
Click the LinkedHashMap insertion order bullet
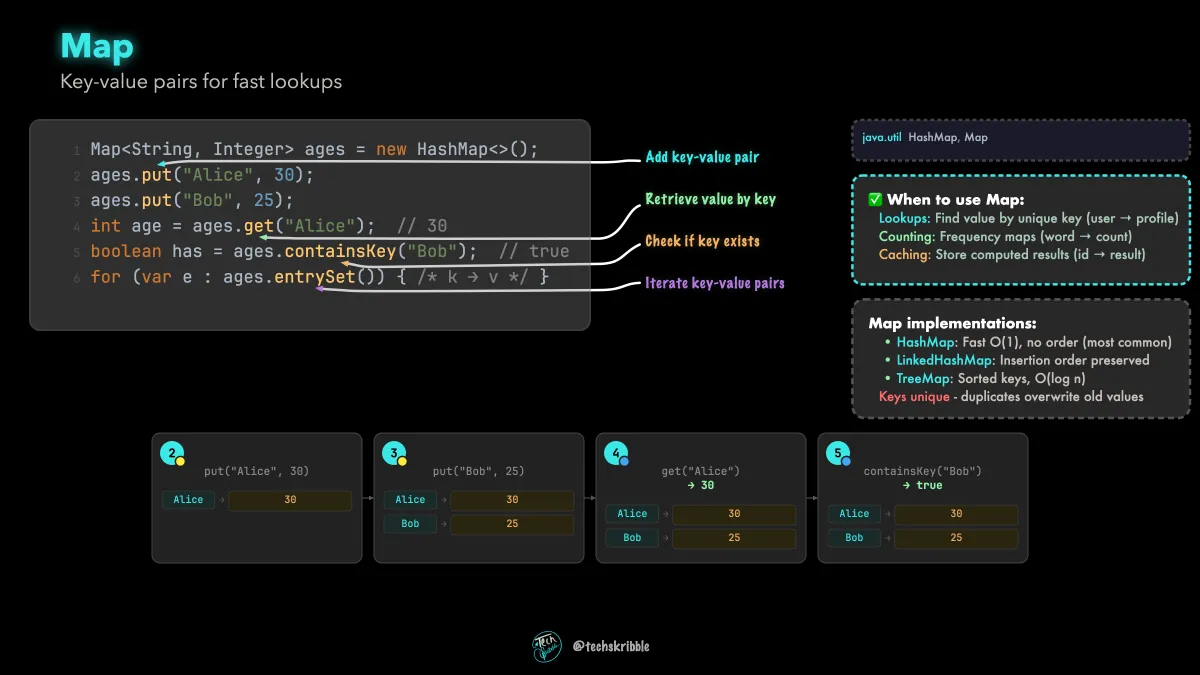pyautogui.click(x=1017, y=360)
